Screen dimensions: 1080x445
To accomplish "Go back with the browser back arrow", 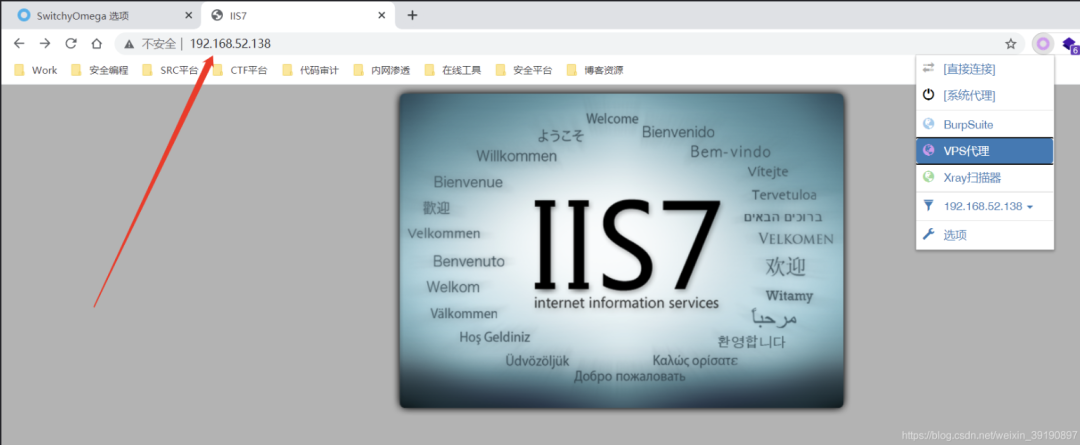I will [x=19, y=43].
